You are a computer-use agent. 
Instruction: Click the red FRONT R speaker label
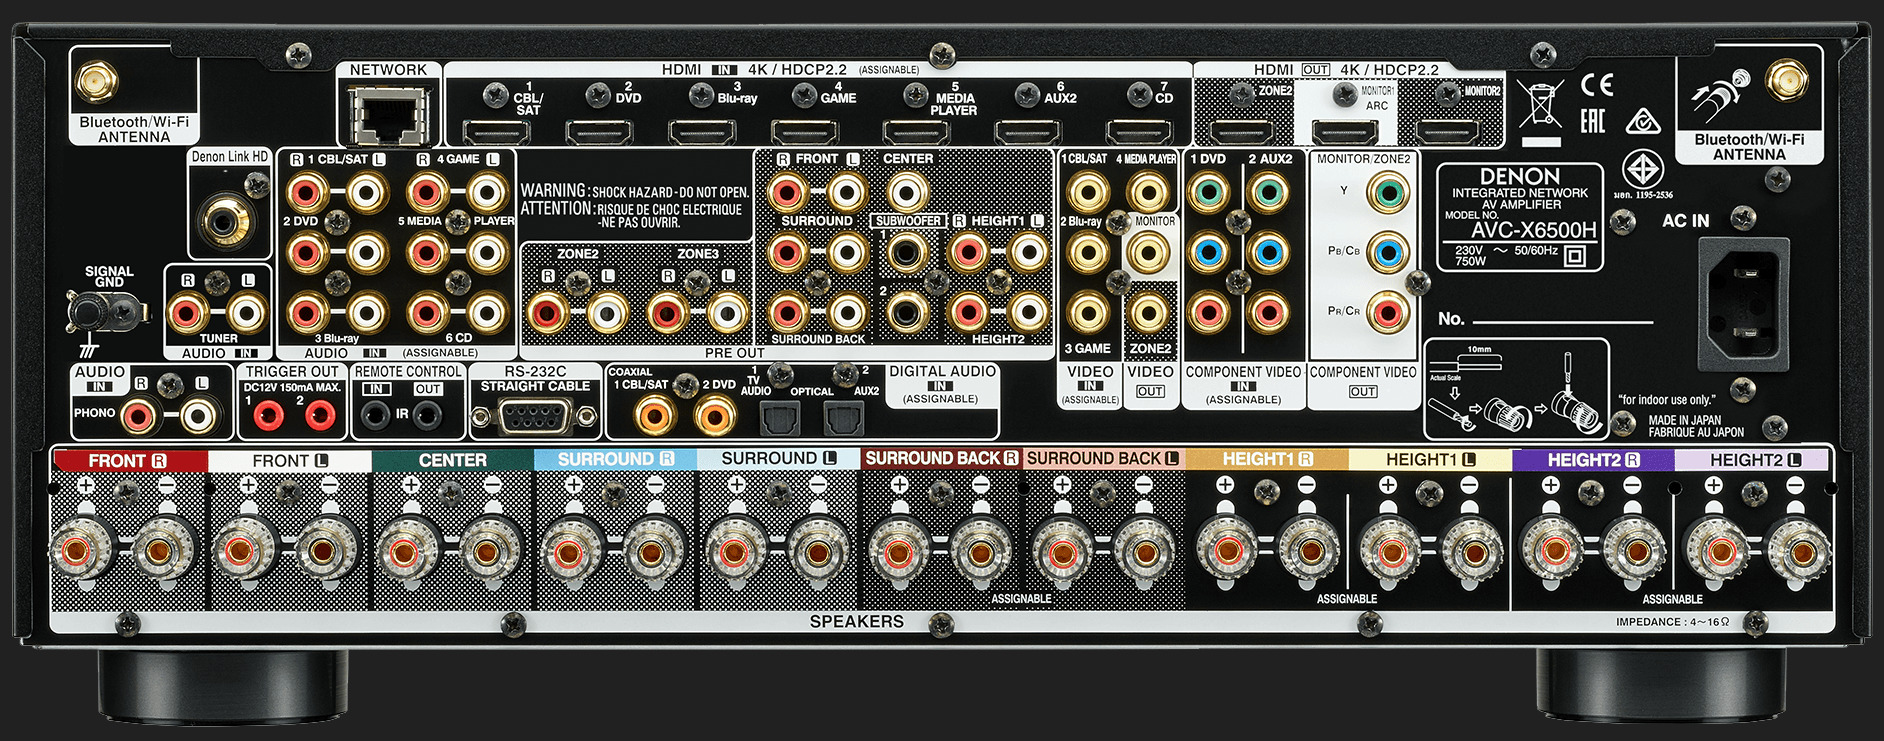129,461
